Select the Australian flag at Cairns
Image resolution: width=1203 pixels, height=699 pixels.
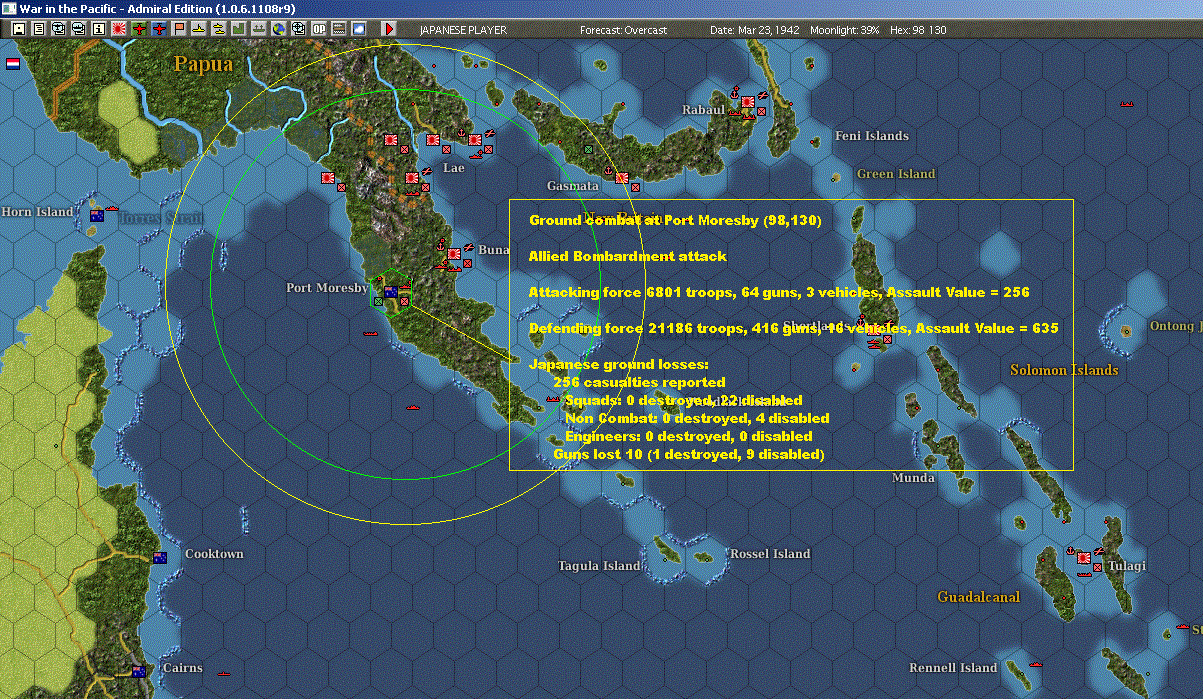click(x=139, y=671)
